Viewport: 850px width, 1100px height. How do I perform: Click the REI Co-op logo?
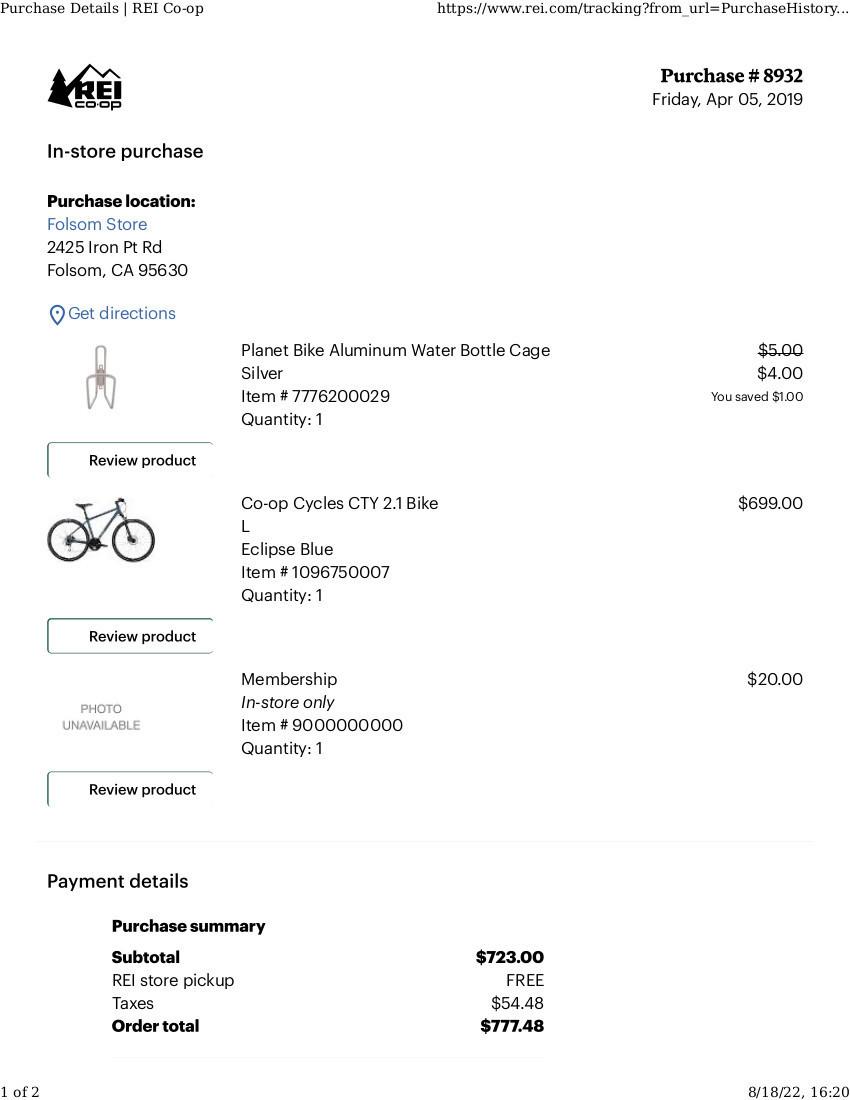85,87
